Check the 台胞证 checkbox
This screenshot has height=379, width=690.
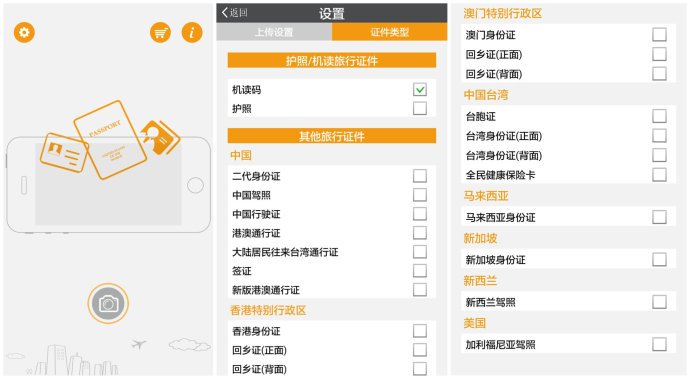point(659,116)
